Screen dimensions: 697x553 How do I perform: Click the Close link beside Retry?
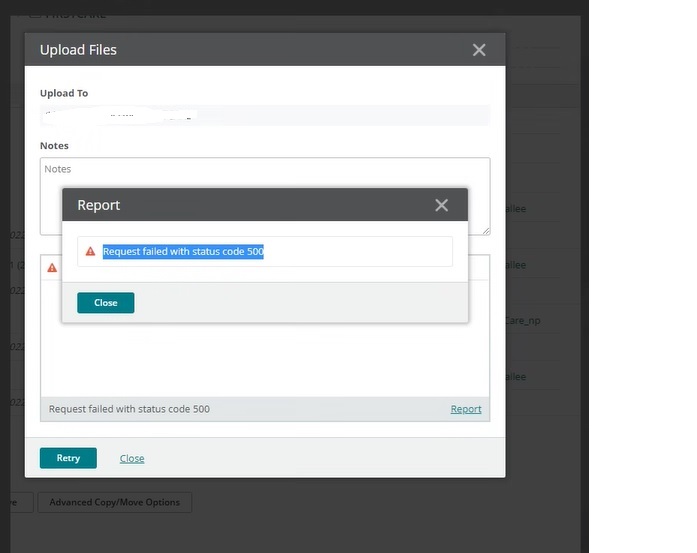coord(132,458)
